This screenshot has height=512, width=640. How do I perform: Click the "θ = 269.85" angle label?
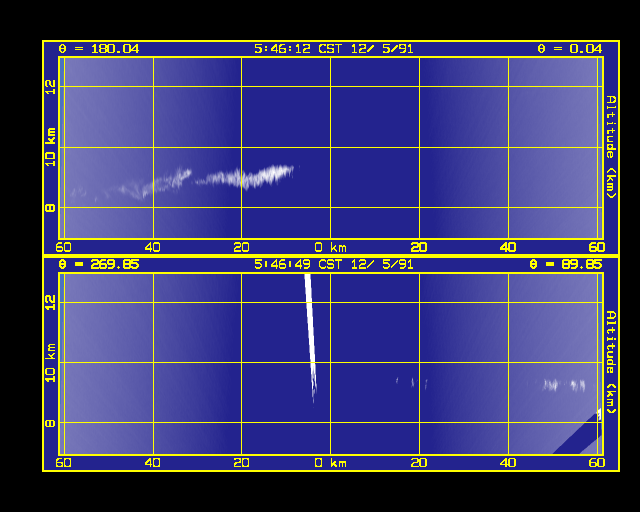(99, 265)
